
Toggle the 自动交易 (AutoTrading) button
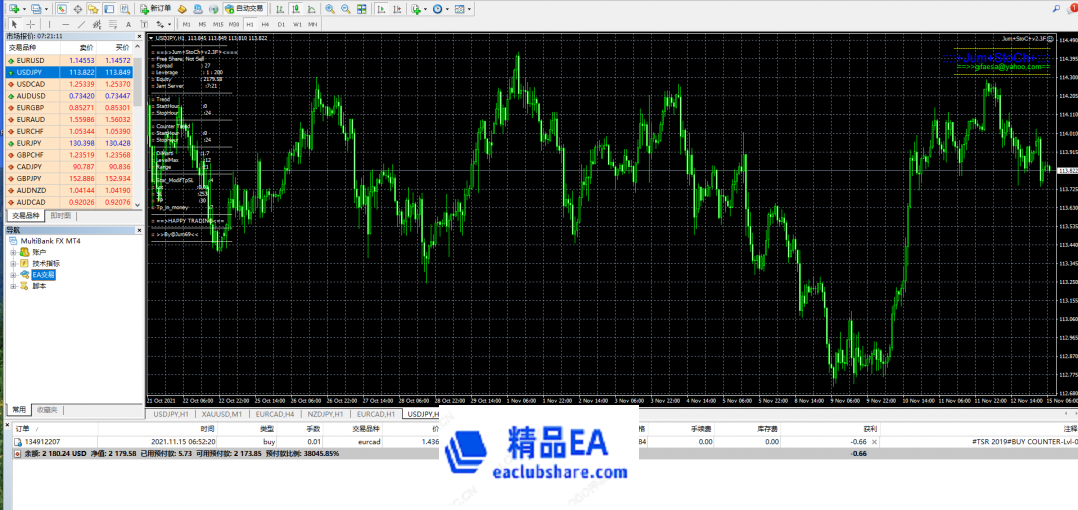click(243, 8)
